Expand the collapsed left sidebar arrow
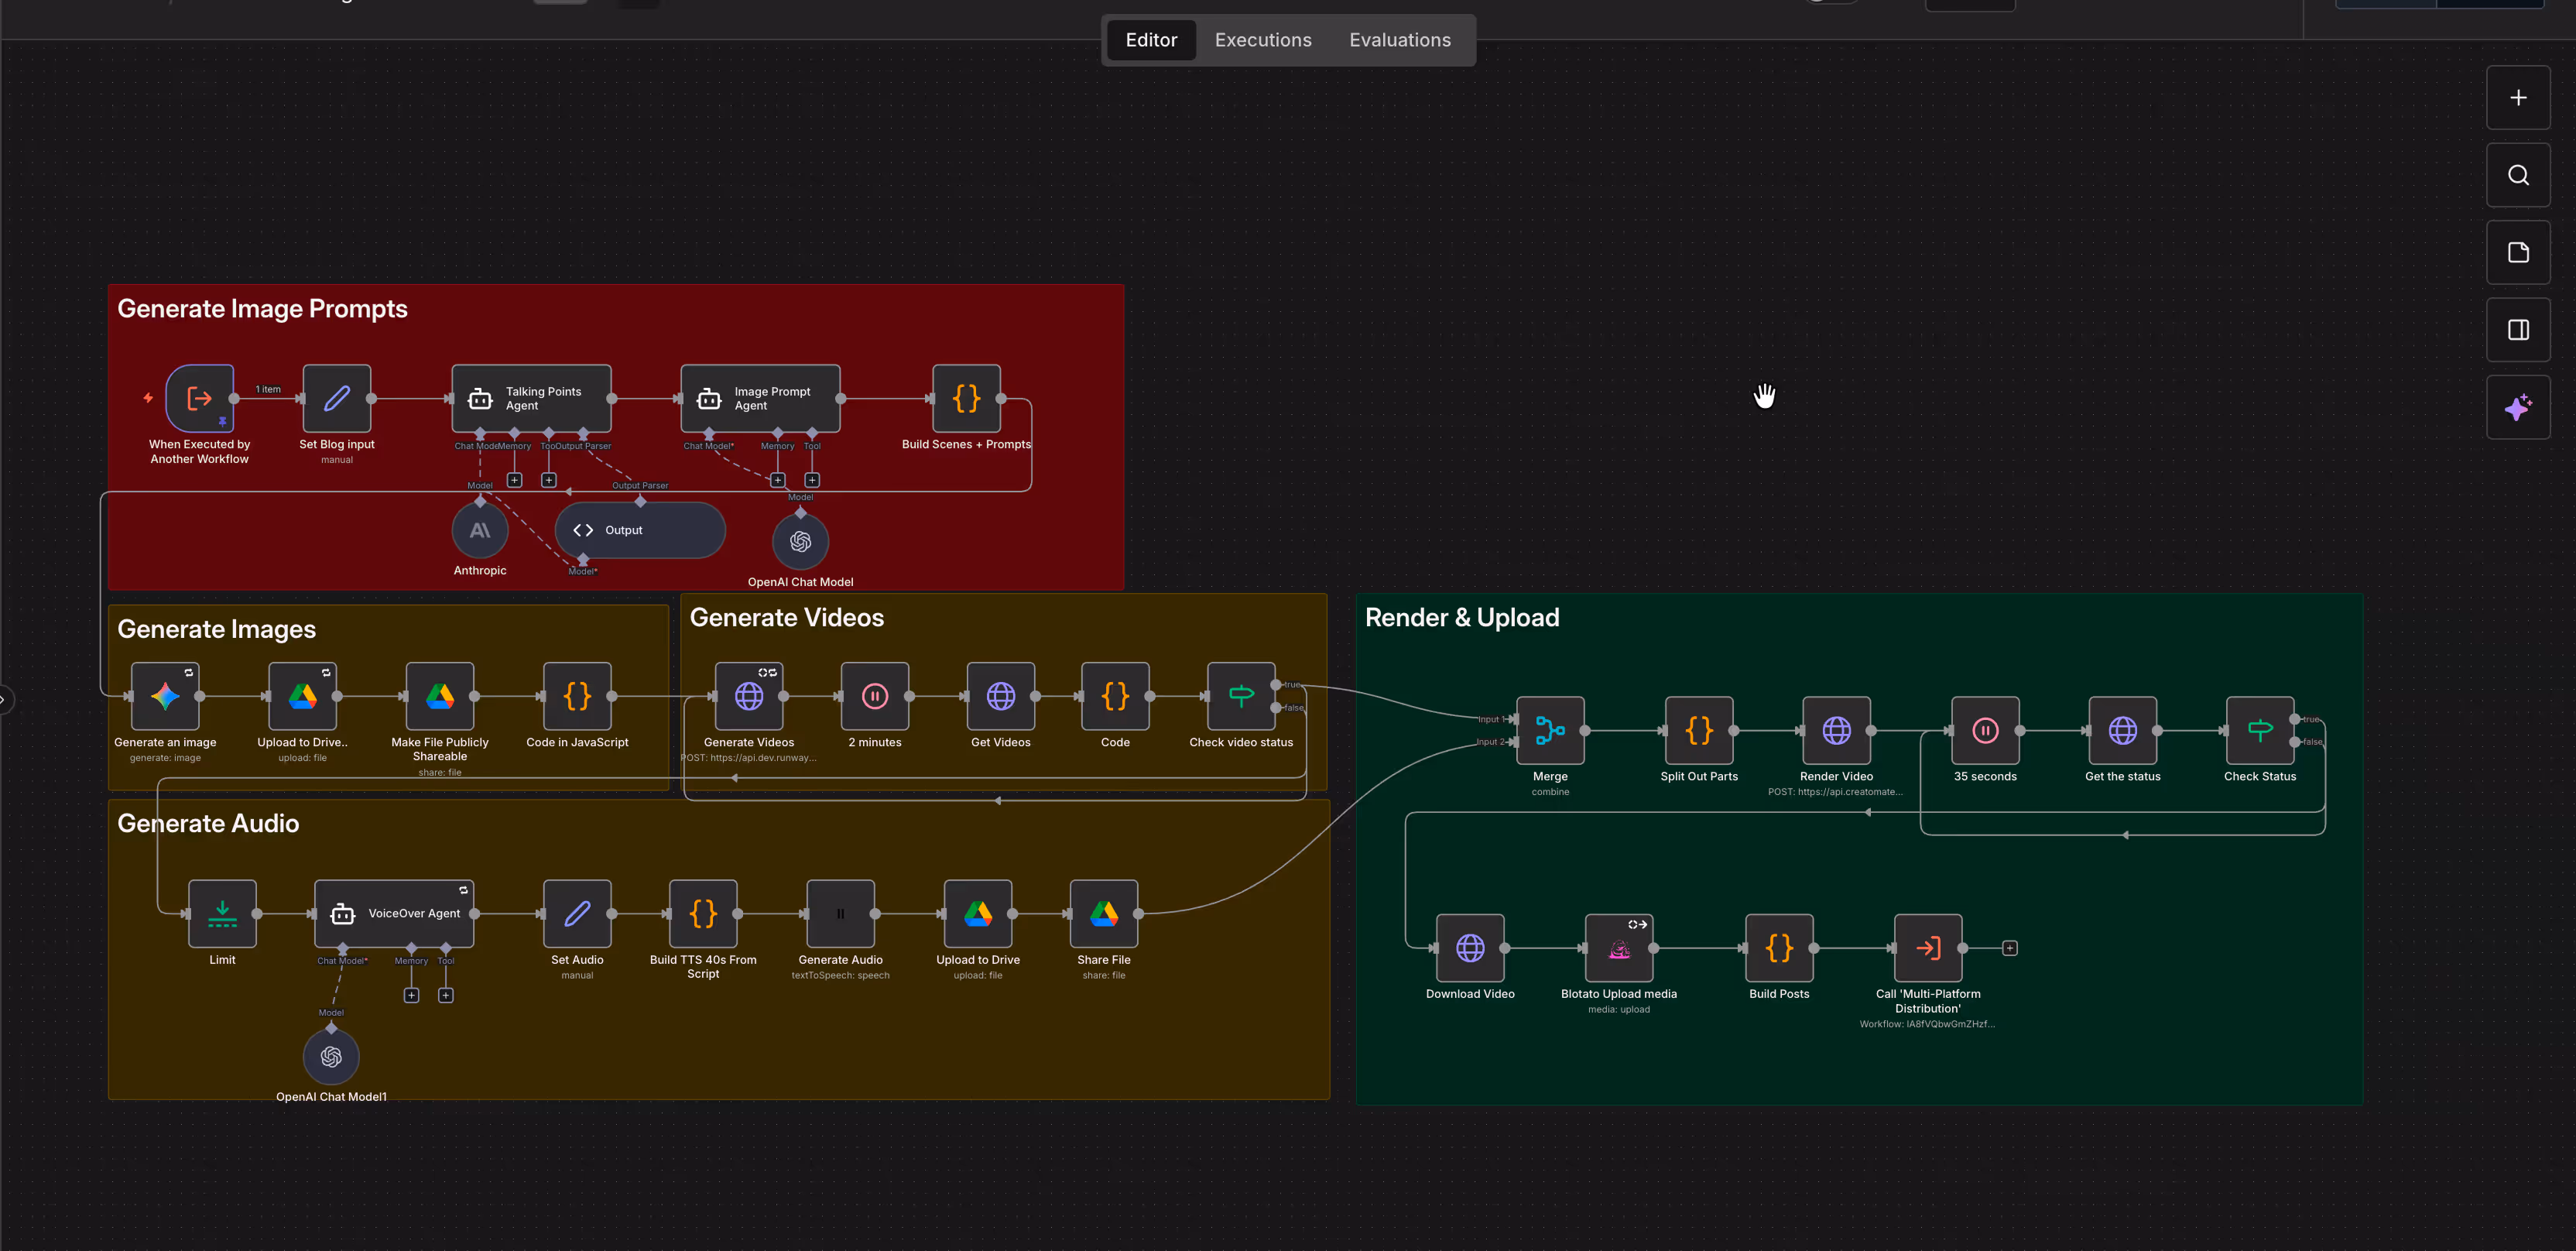 pyautogui.click(x=4, y=699)
